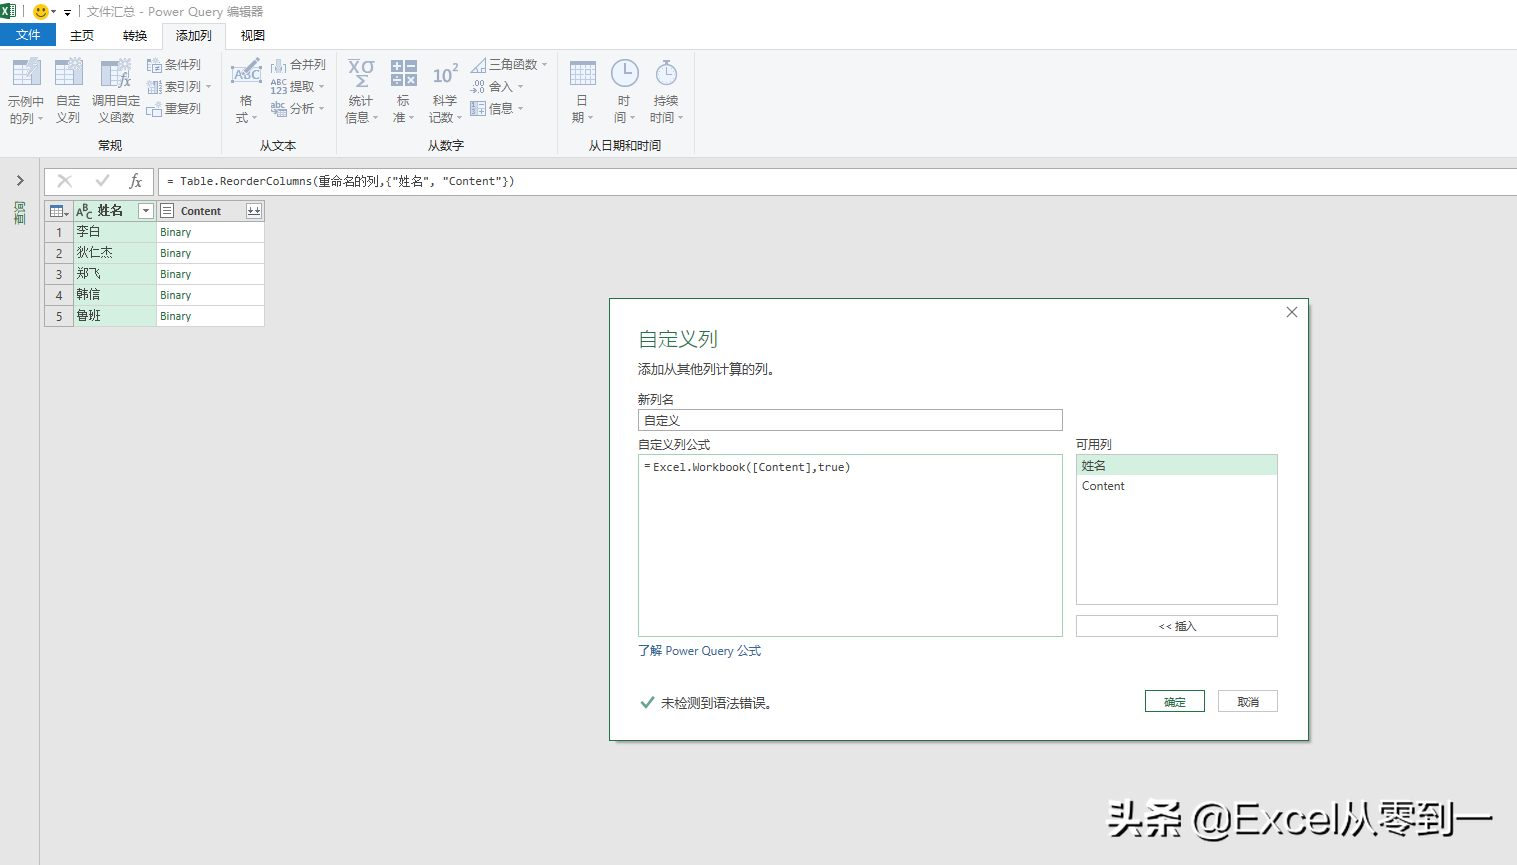1517x865 pixels.
Task: Click the Excel app icon in title bar
Action: click(8, 11)
